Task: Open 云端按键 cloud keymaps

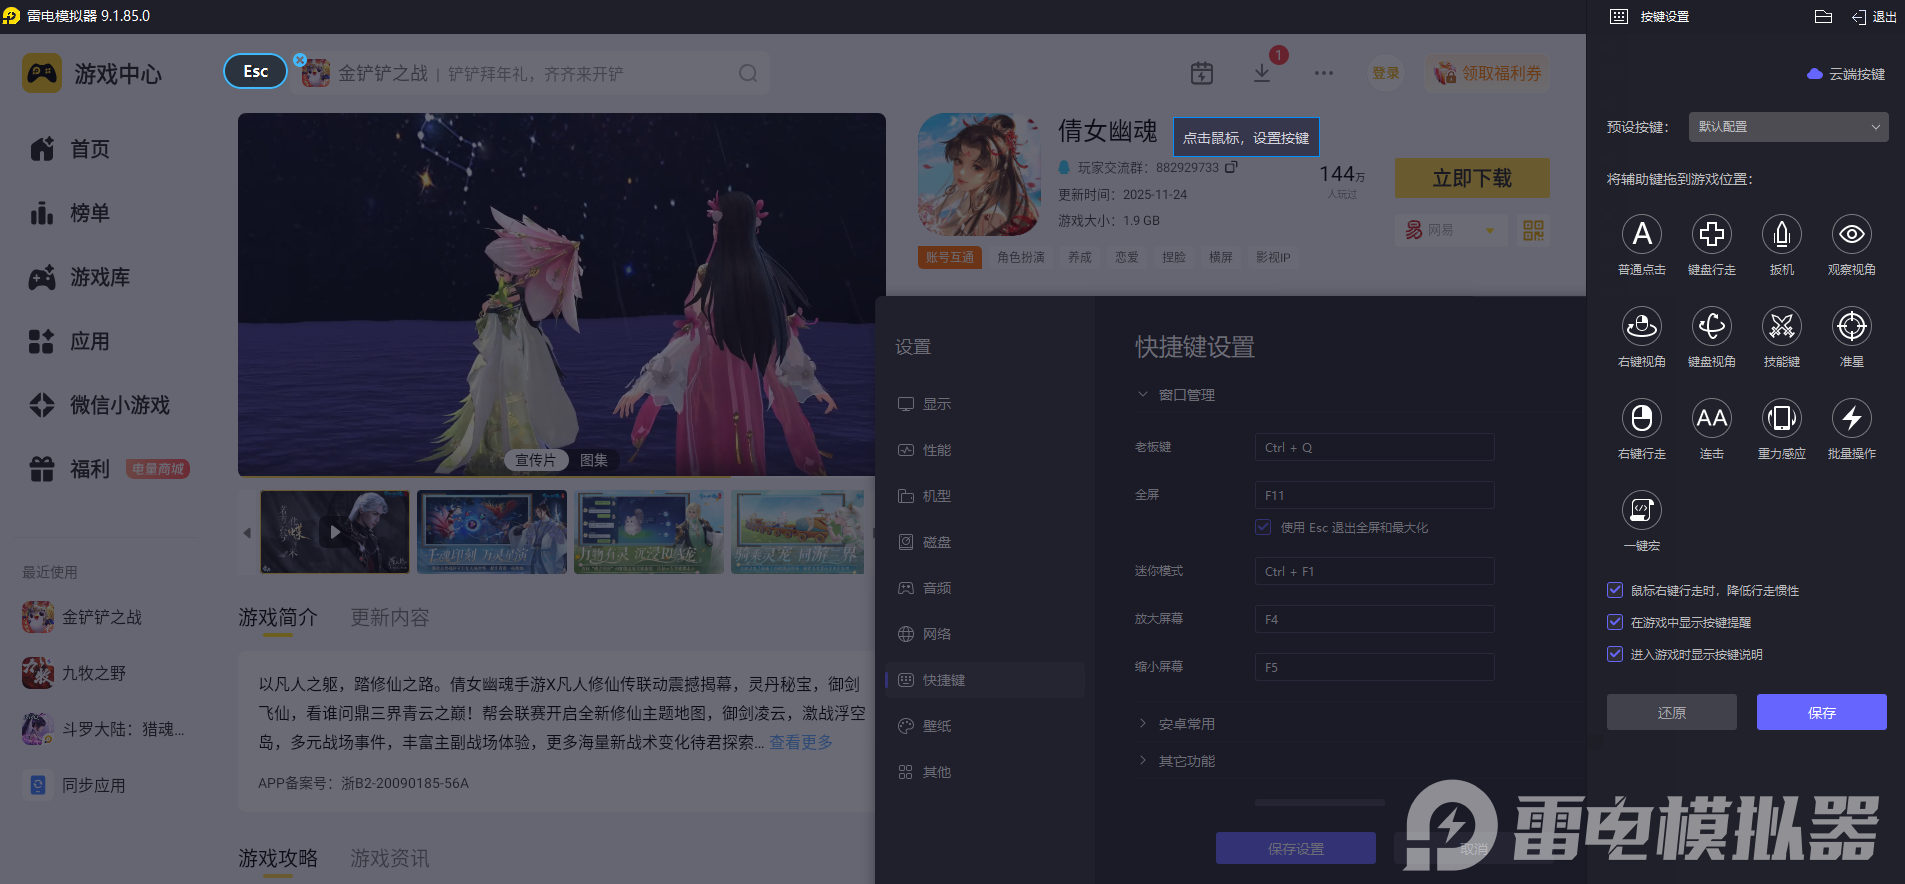Action: [1846, 74]
